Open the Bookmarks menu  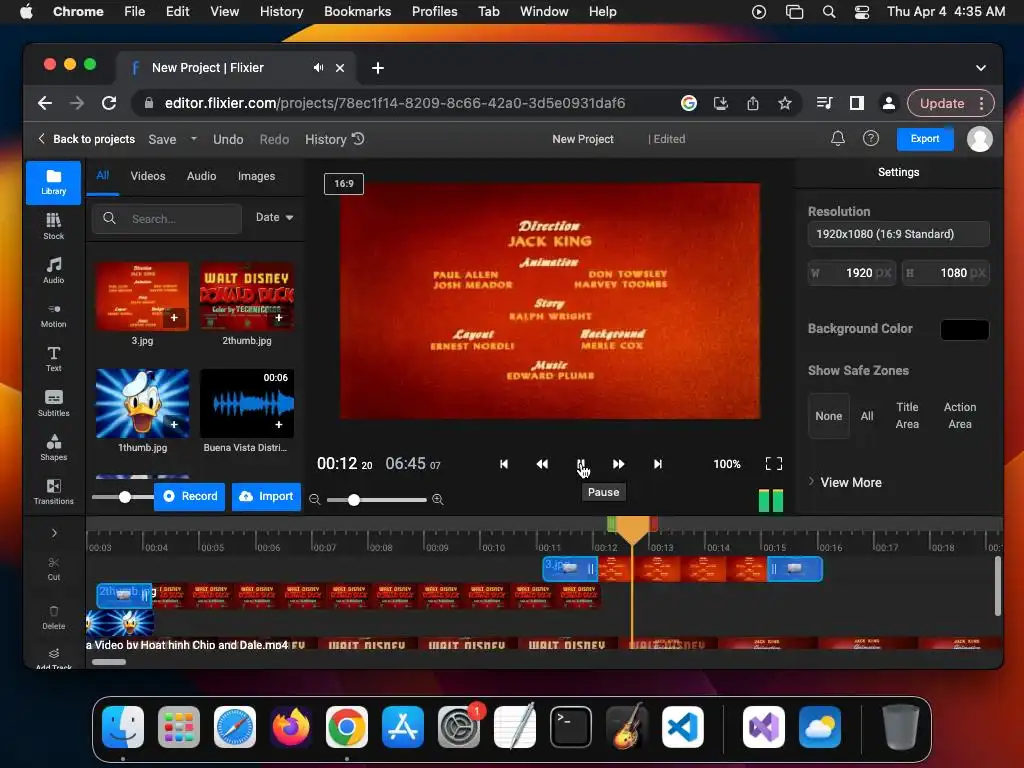point(357,12)
